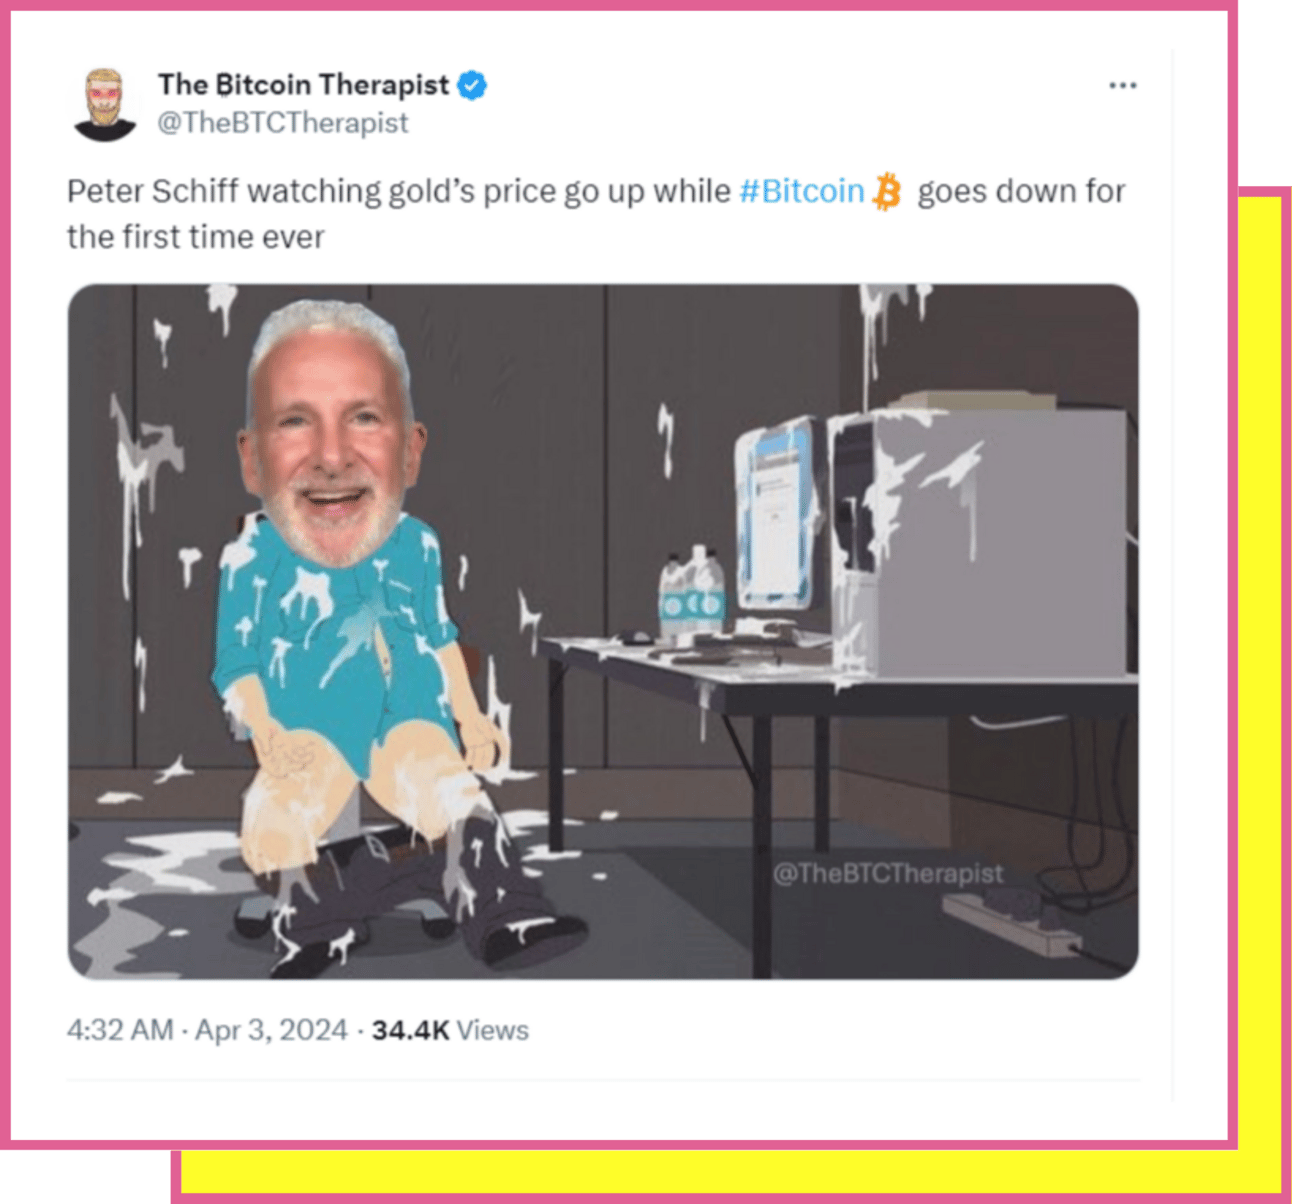Viewport: 1292px width, 1204px height.
Task: Open the cartoon meme image in full view
Action: [x=603, y=631]
